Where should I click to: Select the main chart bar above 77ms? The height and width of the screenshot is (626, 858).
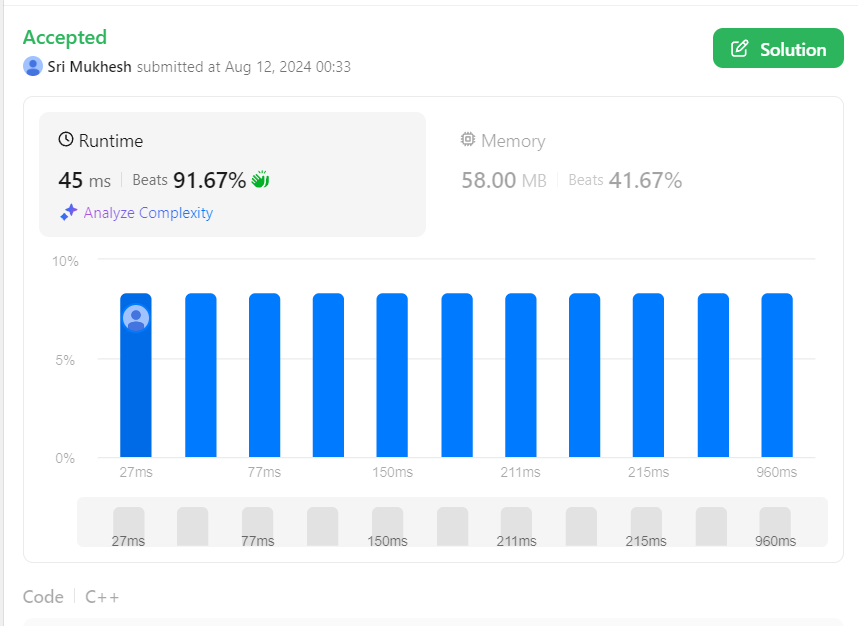(x=264, y=375)
